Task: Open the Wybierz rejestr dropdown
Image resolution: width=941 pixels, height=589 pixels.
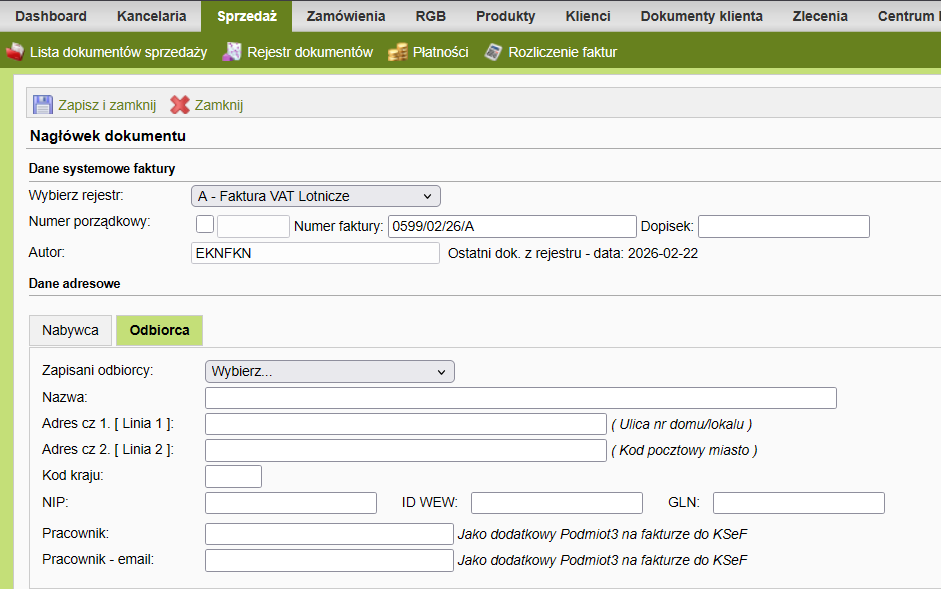Action: tap(315, 196)
